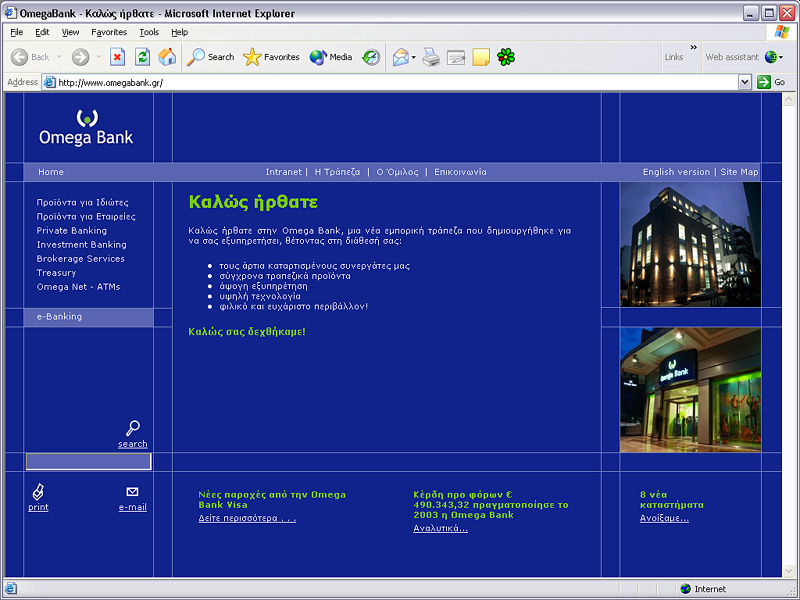
Task: Click the Επικοινωνία navigation link
Action: pyautogui.click(x=460, y=172)
